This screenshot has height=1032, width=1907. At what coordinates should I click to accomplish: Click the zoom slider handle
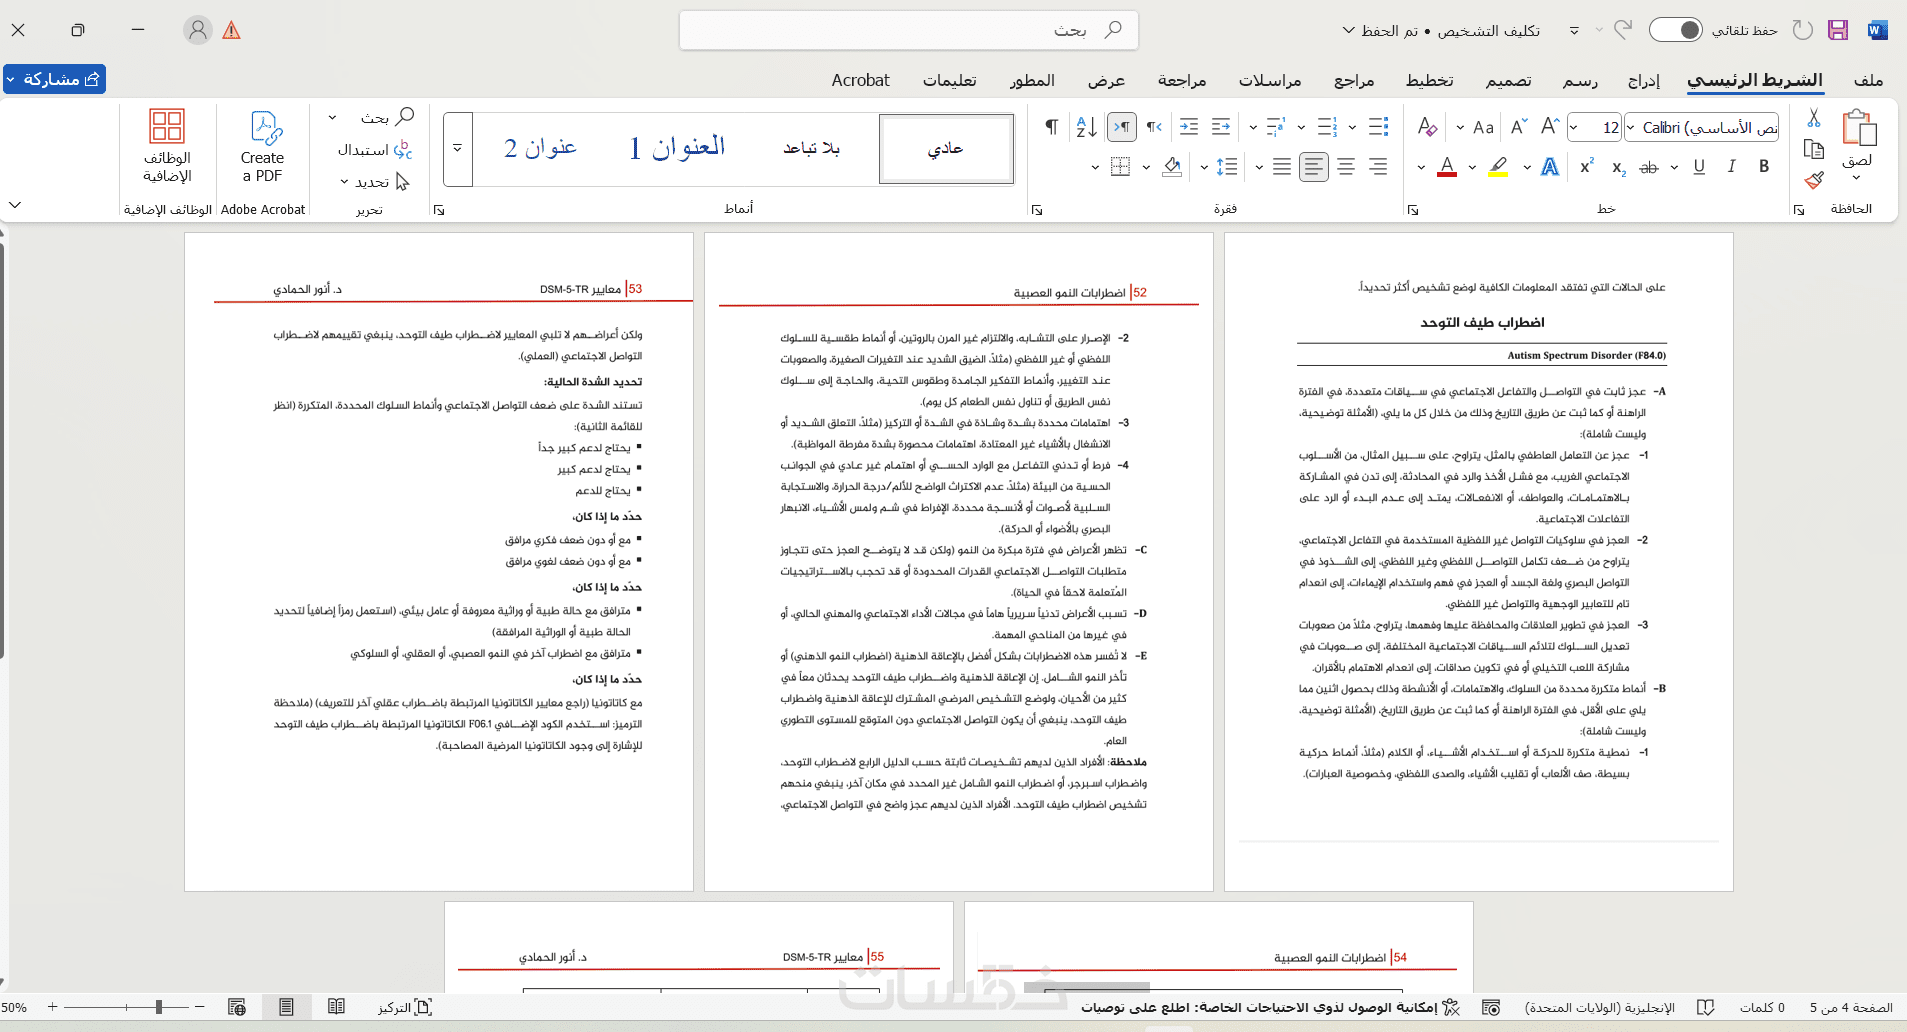click(159, 1007)
